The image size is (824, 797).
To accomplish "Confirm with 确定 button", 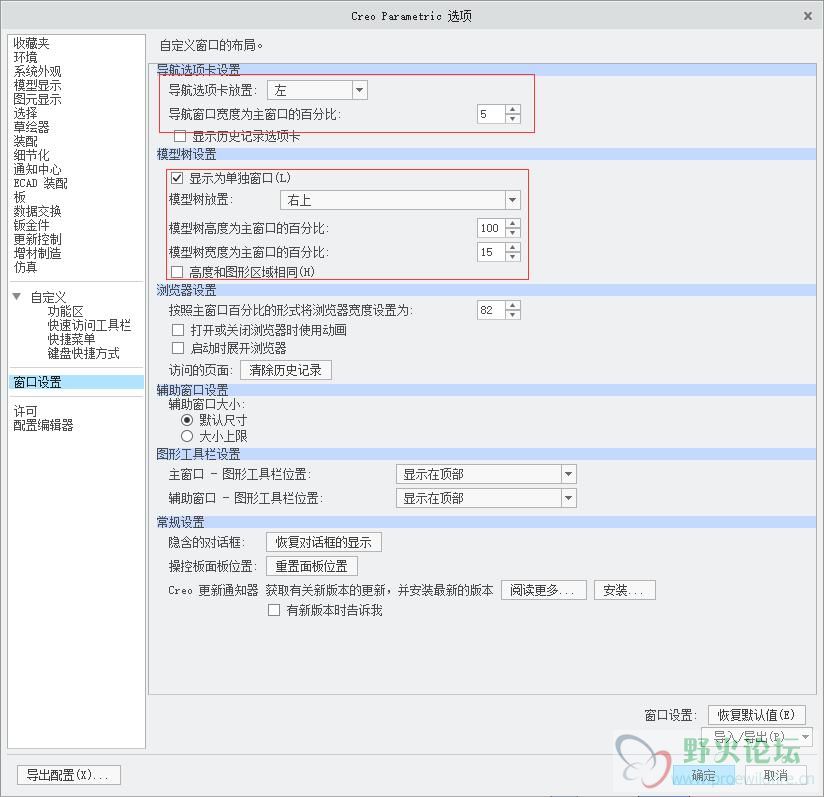I will click(704, 775).
